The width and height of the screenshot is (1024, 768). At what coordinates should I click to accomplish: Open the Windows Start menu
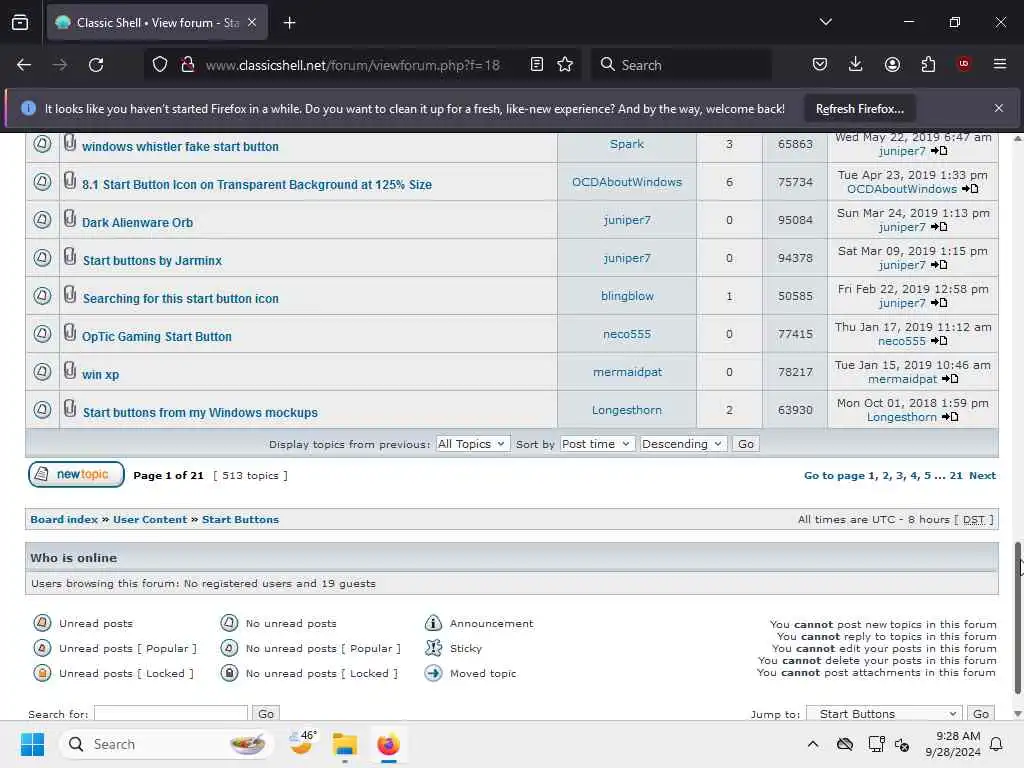(x=32, y=744)
